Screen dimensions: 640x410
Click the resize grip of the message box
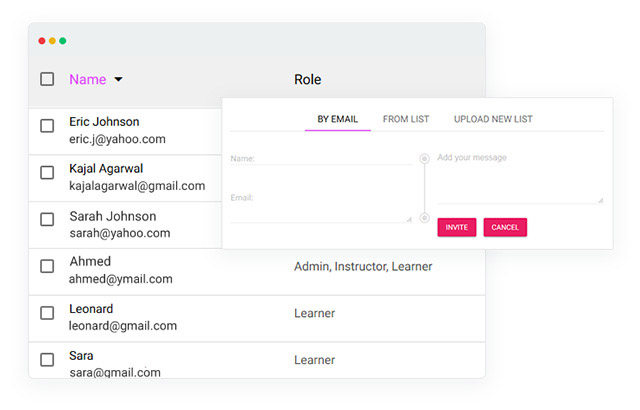coord(600,199)
